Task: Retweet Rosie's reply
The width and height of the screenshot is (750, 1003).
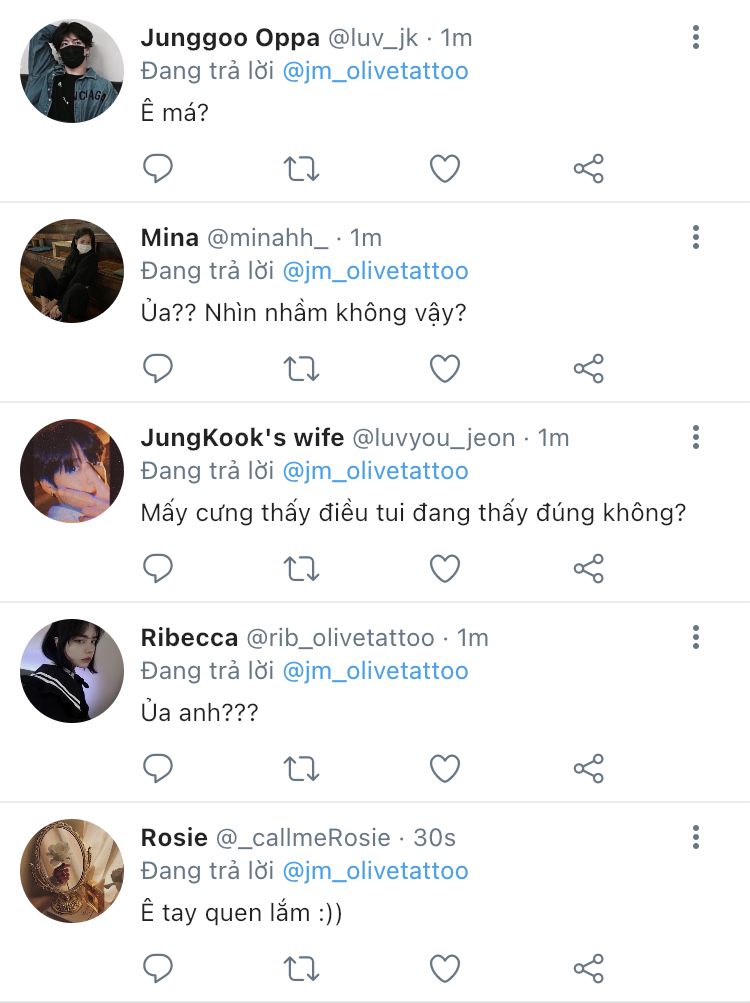Action: tap(301, 968)
